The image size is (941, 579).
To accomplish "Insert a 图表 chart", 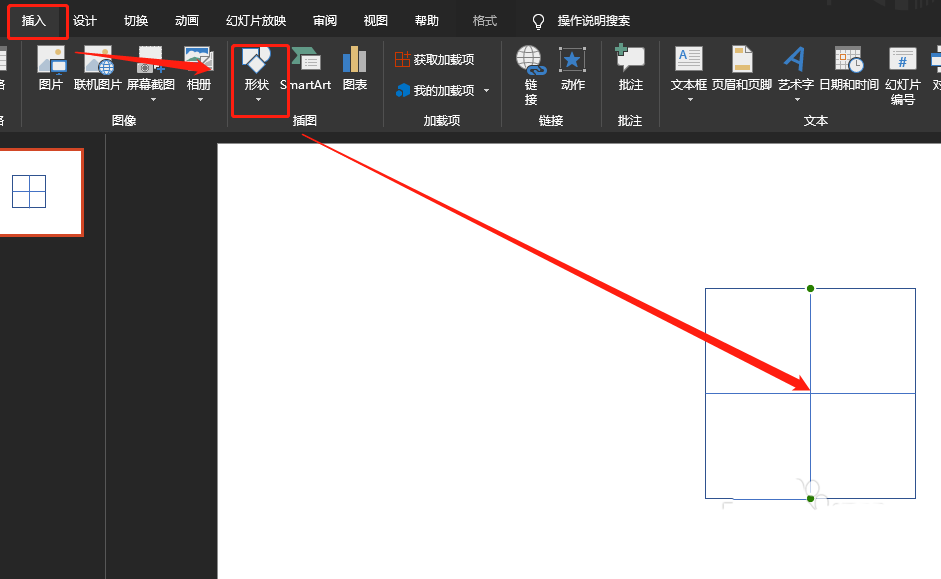I will coord(355,68).
